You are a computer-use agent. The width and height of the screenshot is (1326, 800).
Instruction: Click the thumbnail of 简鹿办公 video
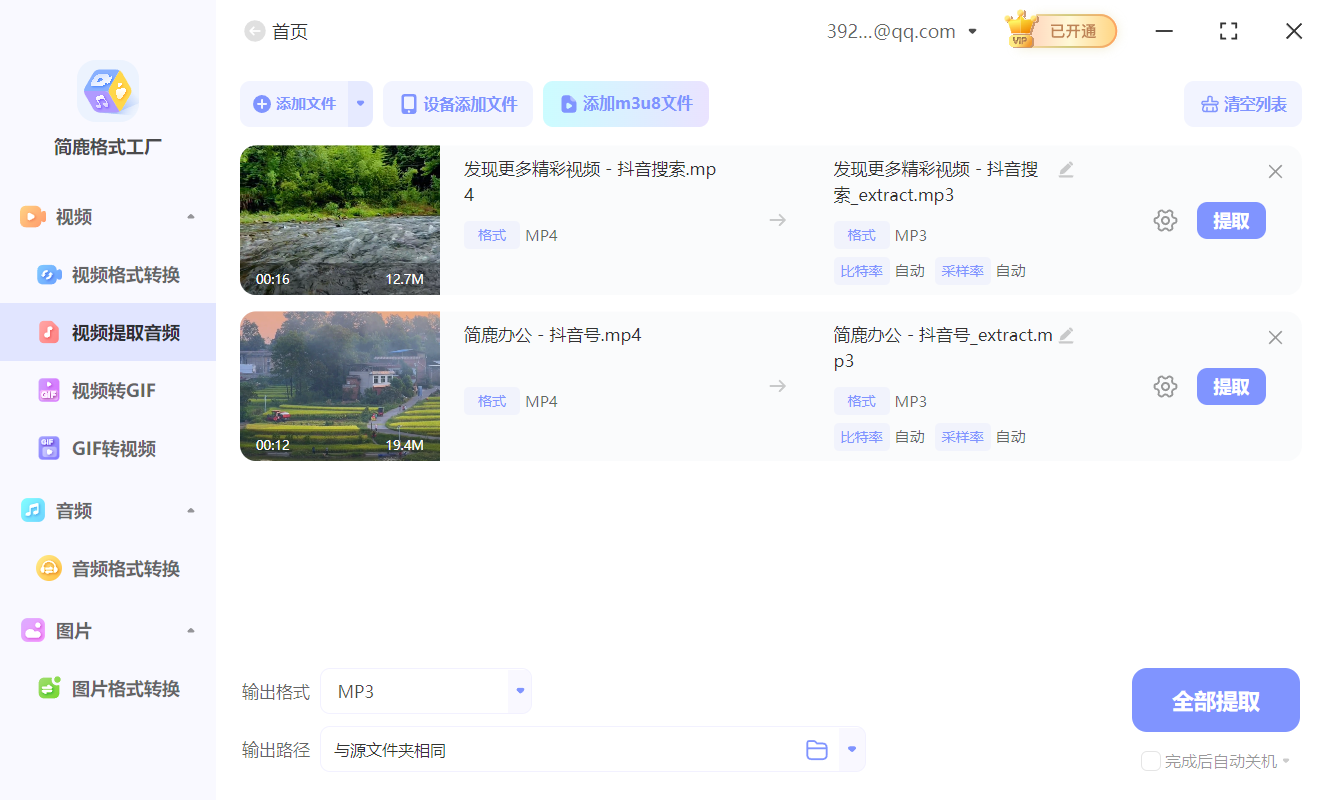click(x=340, y=386)
